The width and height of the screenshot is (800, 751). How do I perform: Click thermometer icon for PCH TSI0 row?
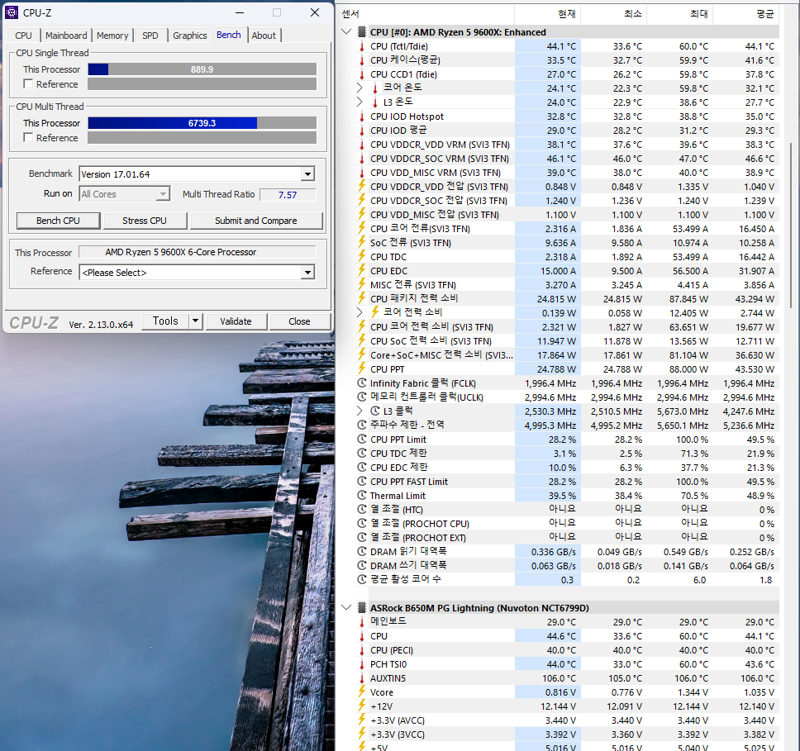point(362,664)
